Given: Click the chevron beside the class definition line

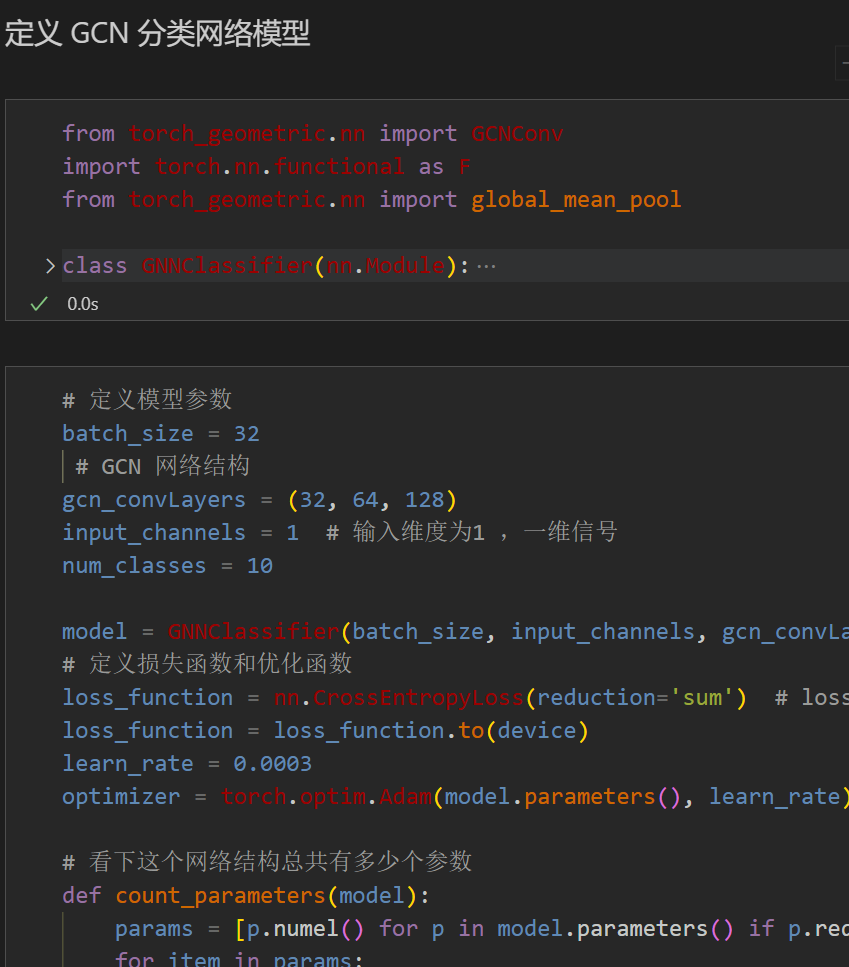Looking at the screenshot, I should 50,265.
